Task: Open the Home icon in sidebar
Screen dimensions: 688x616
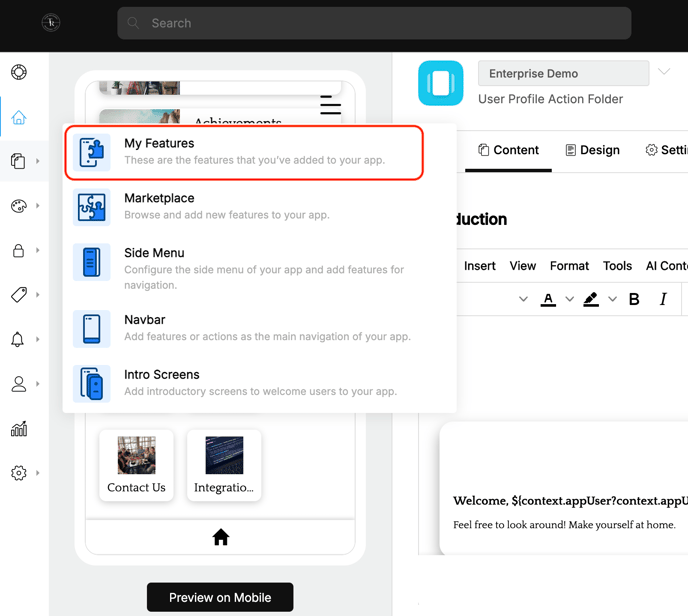Action: click(x=19, y=117)
